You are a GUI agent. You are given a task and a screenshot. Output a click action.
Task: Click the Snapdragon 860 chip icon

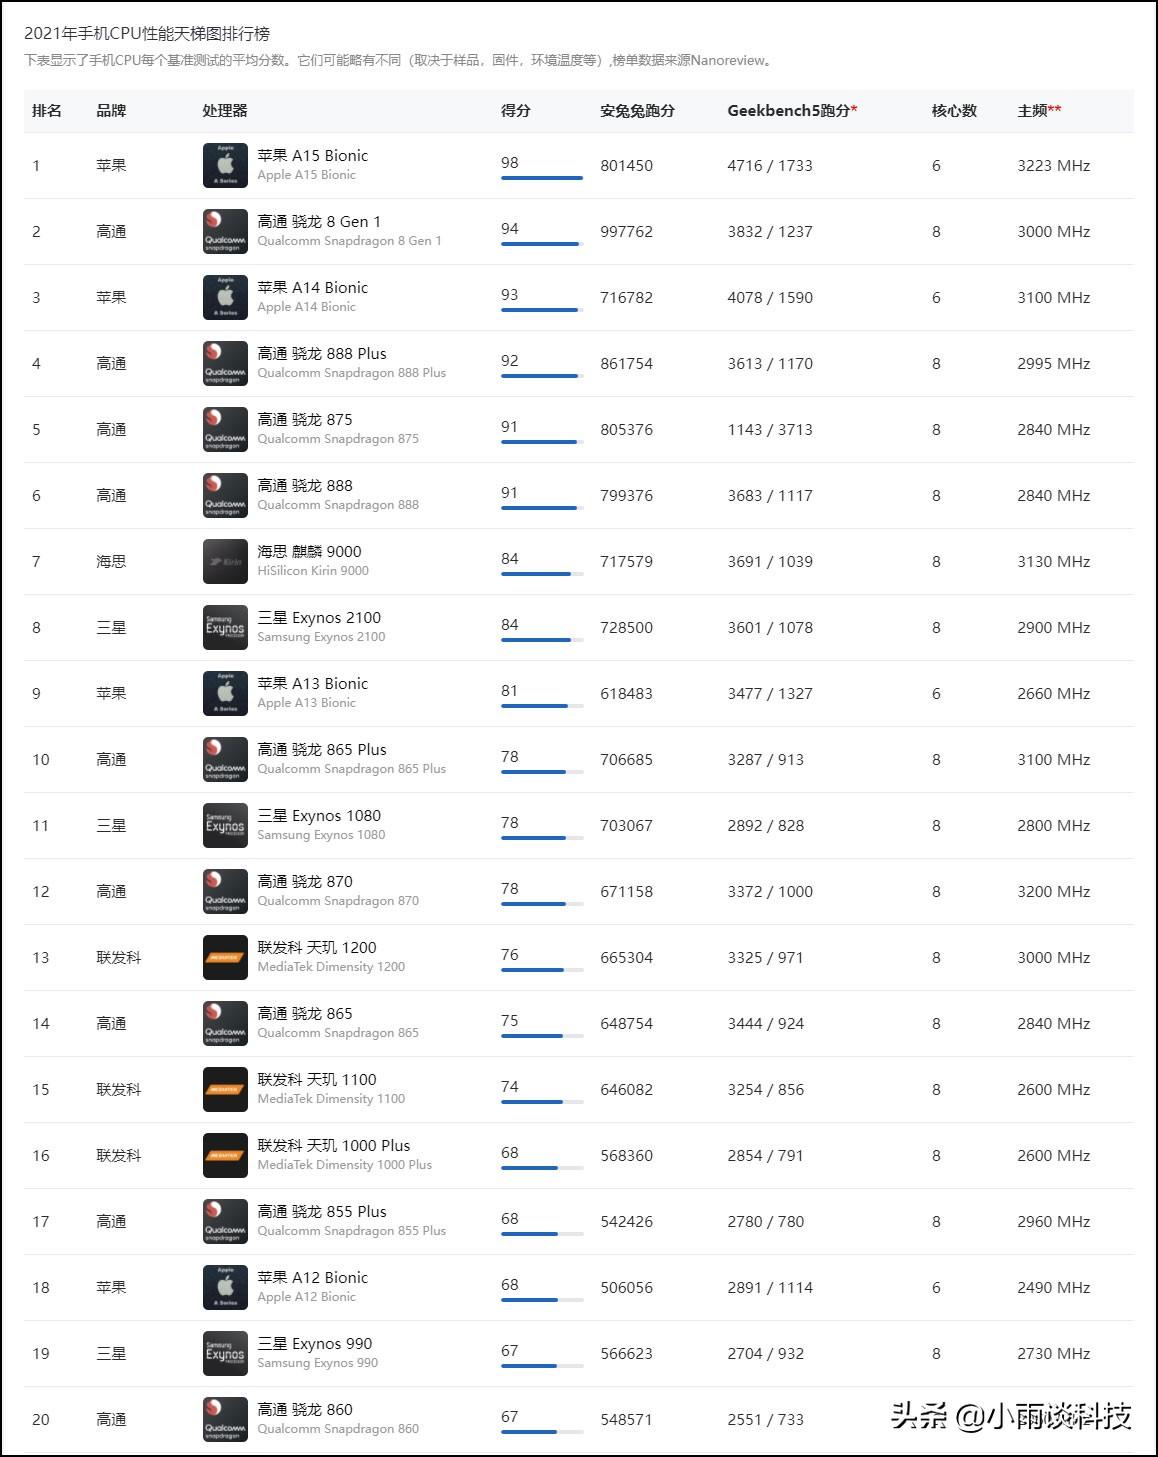[x=225, y=1419]
